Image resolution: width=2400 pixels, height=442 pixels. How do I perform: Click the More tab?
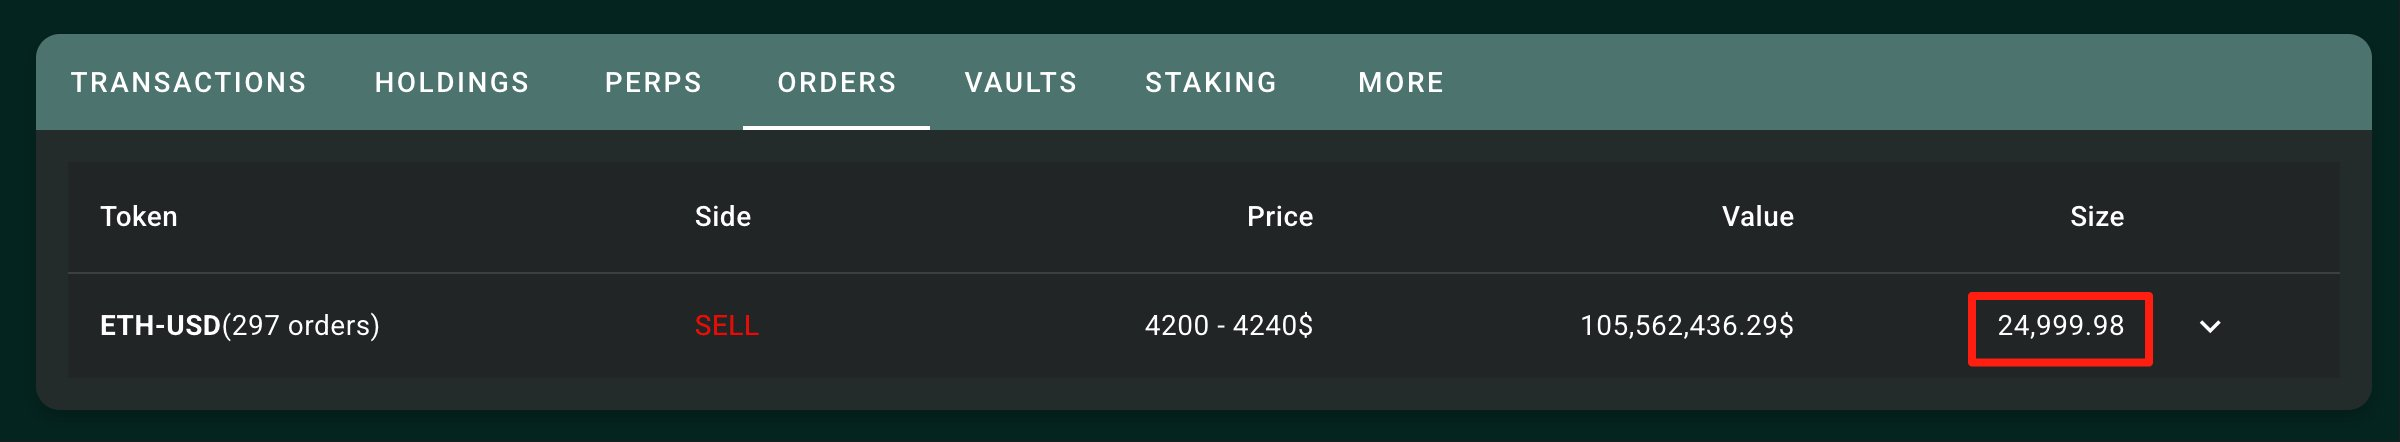1401,82
